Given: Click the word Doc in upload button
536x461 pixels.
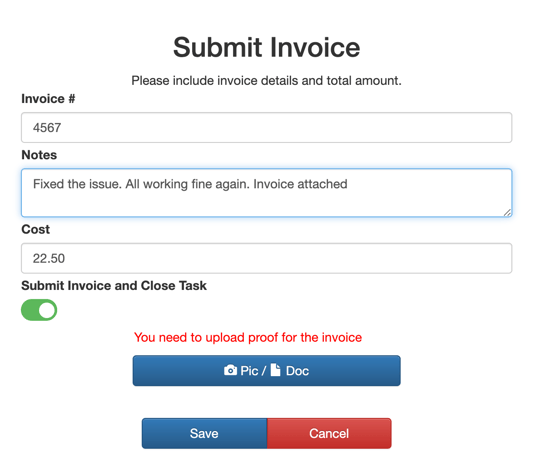Looking at the screenshot, I should coord(297,371).
